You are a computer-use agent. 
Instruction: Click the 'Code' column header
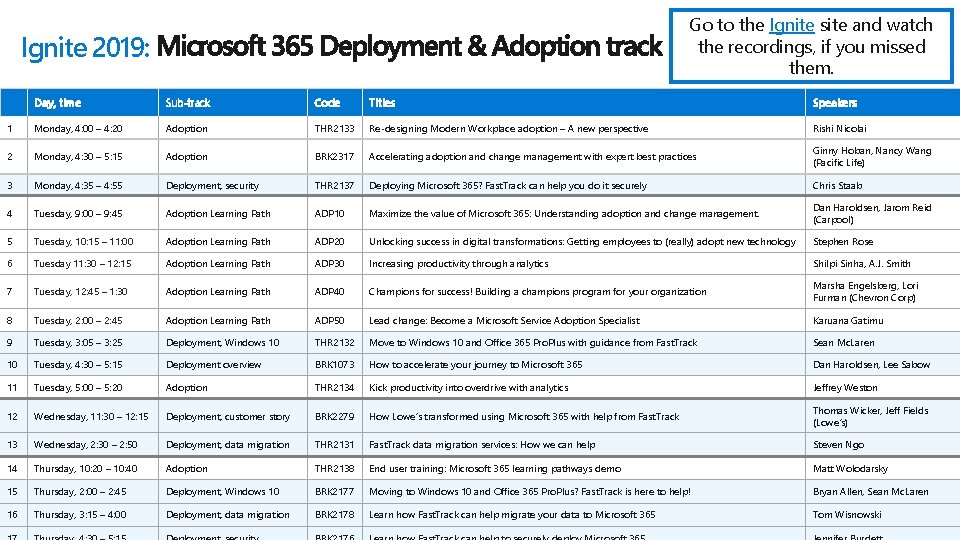[327, 103]
